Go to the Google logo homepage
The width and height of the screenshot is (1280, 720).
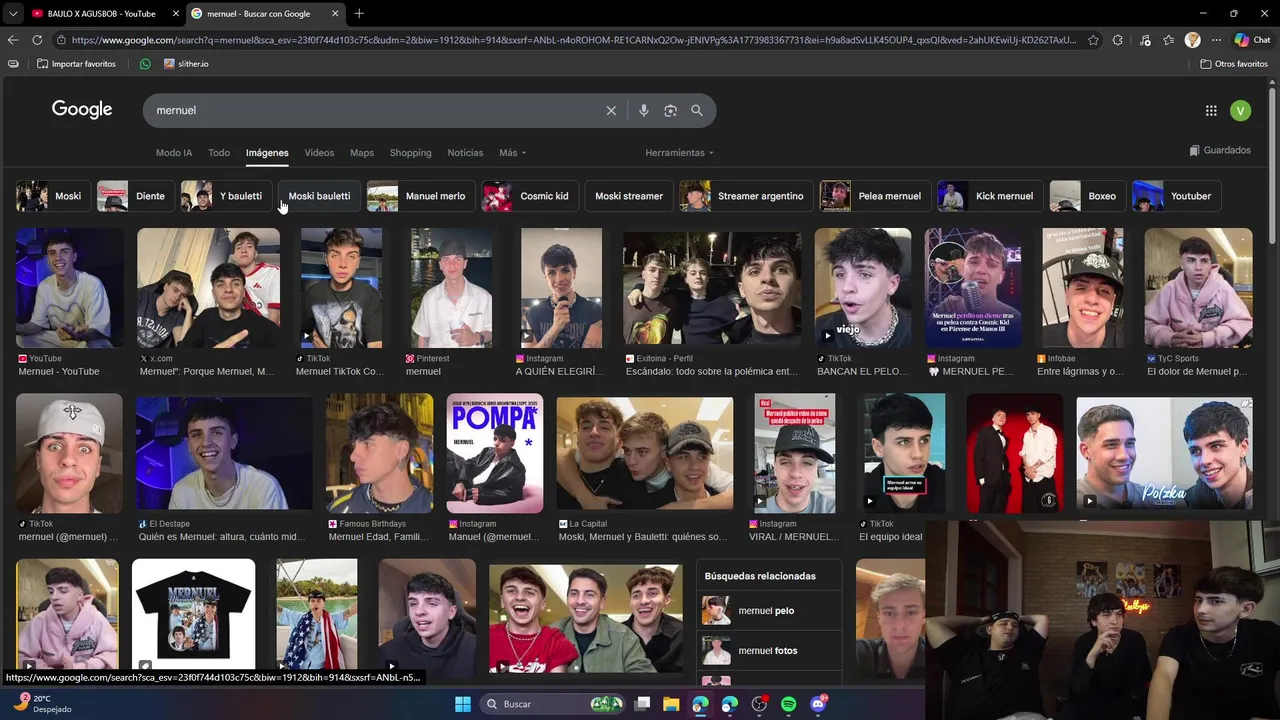tap(82, 110)
